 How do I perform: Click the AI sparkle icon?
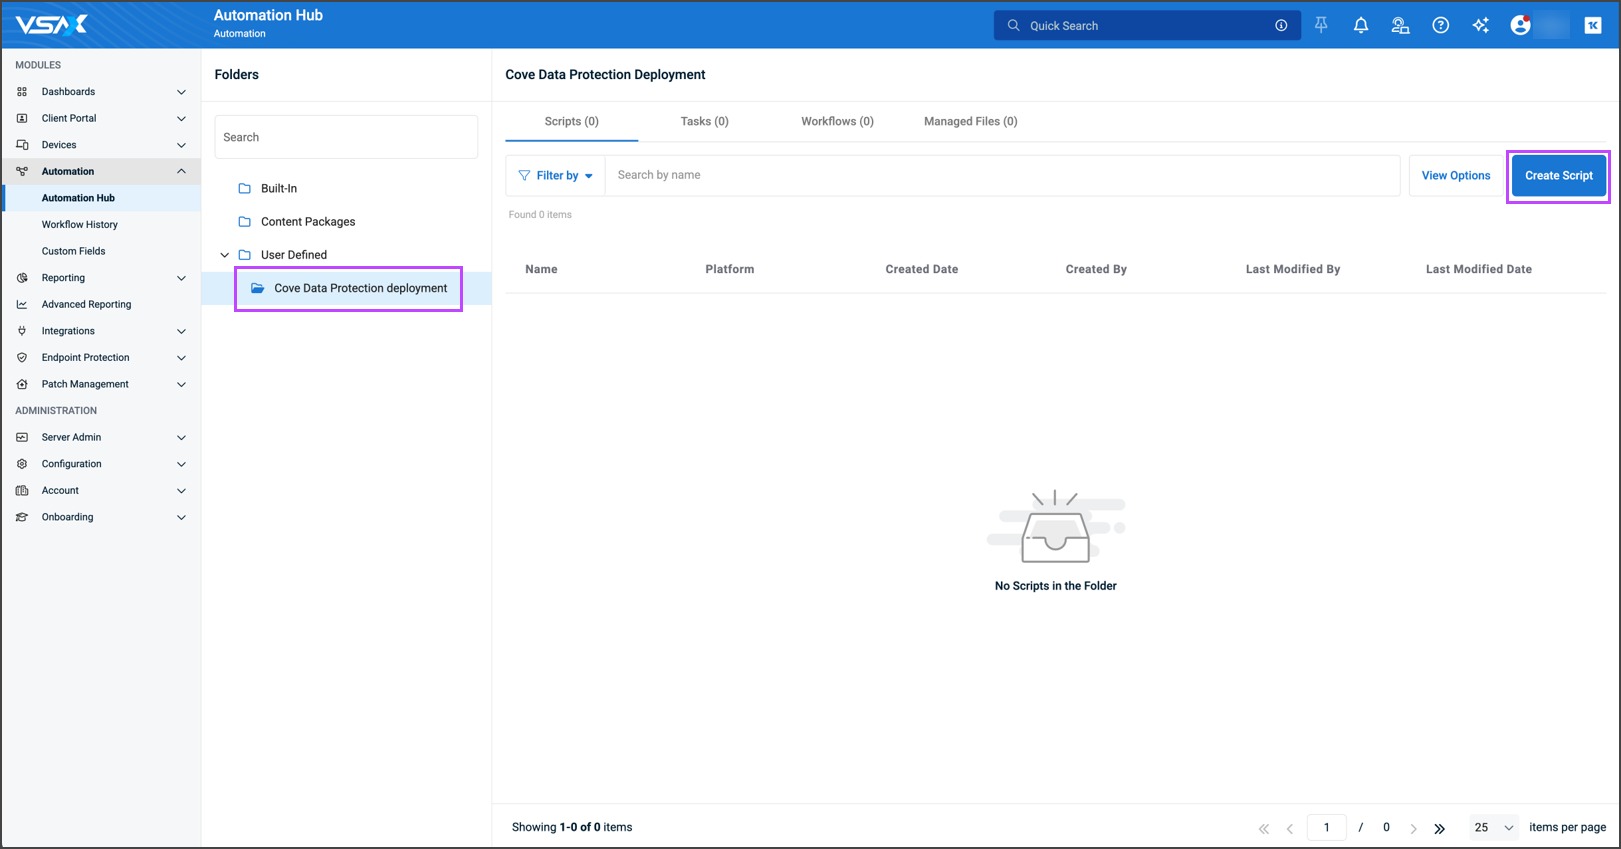point(1480,26)
